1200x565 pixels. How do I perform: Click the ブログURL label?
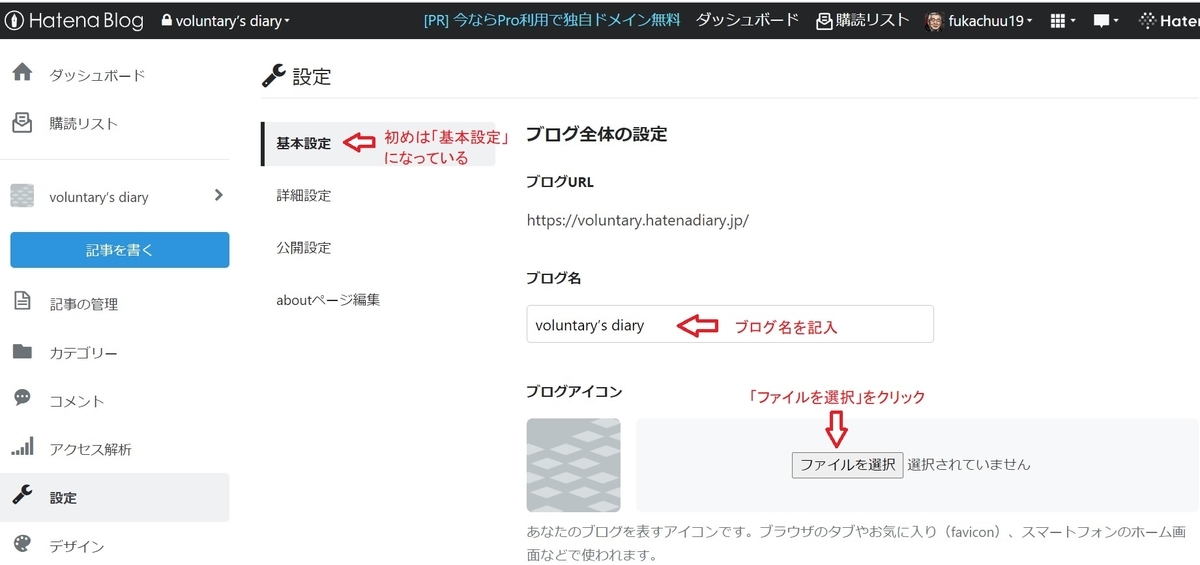pos(560,182)
